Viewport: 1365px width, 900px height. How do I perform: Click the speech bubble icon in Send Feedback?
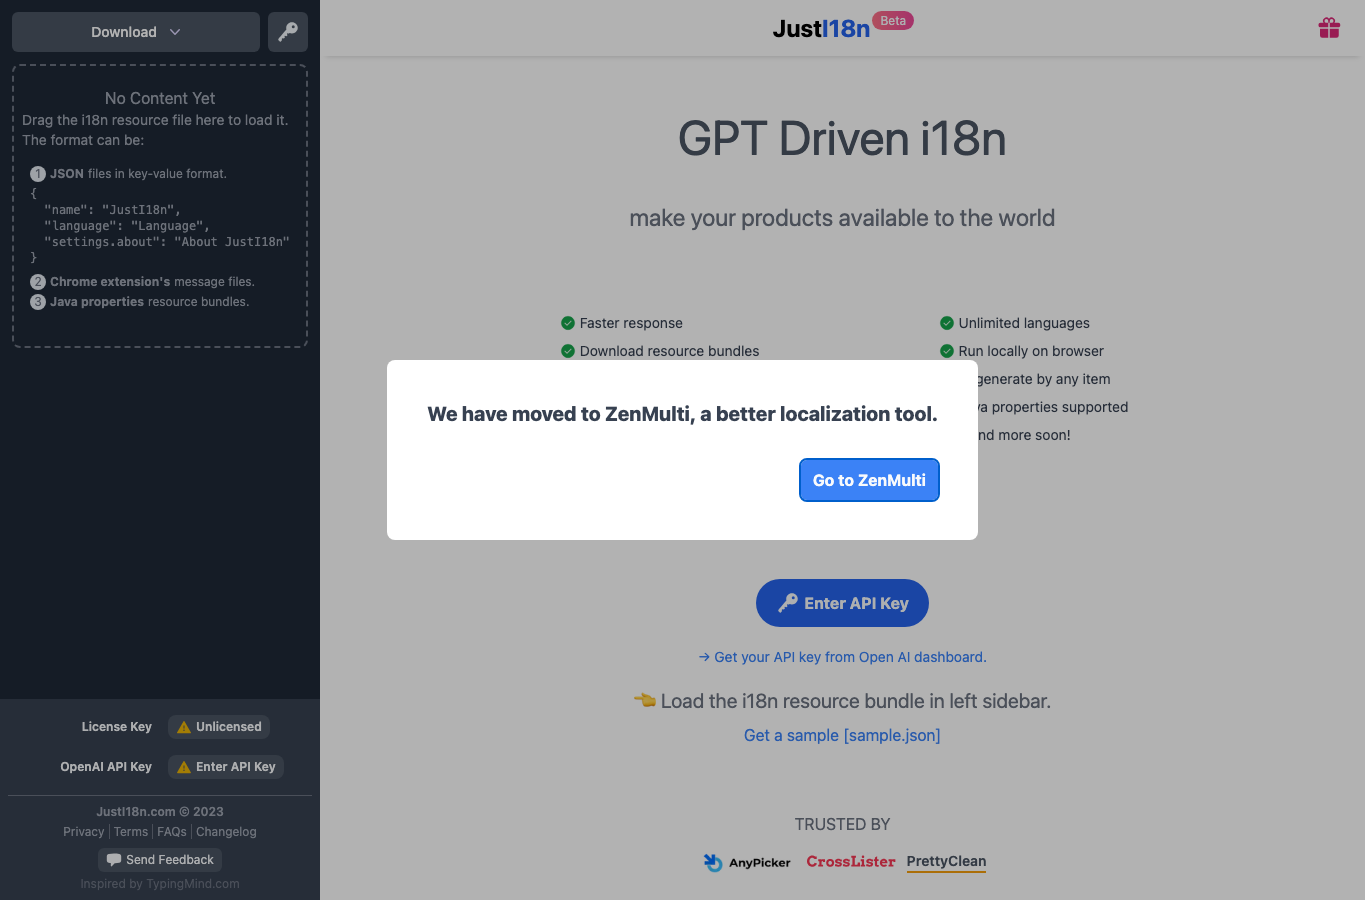[114, 860]
